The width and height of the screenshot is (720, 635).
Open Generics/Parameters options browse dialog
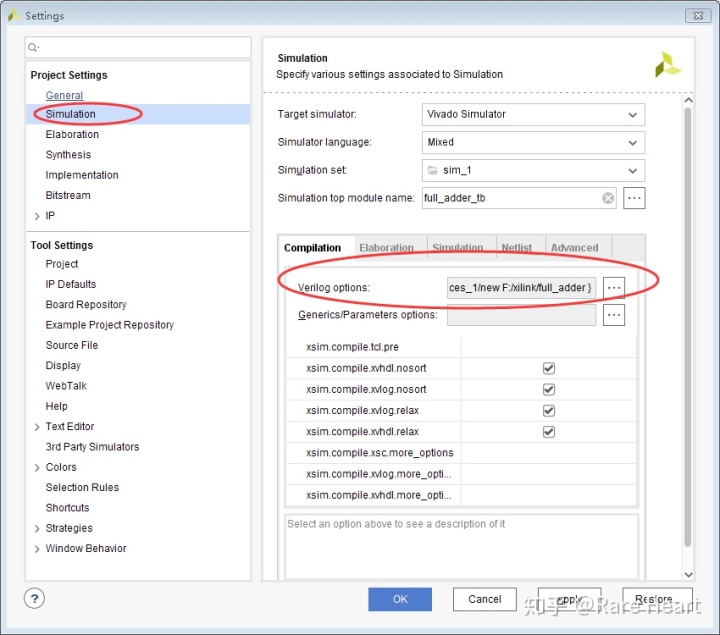pos(614,315)
